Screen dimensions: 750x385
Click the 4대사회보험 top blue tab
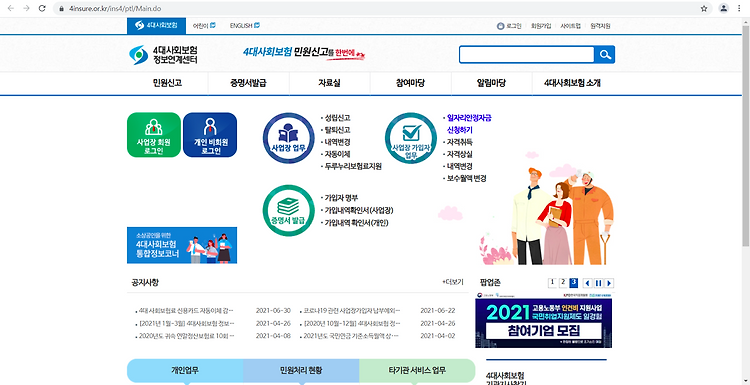(156, 26)
